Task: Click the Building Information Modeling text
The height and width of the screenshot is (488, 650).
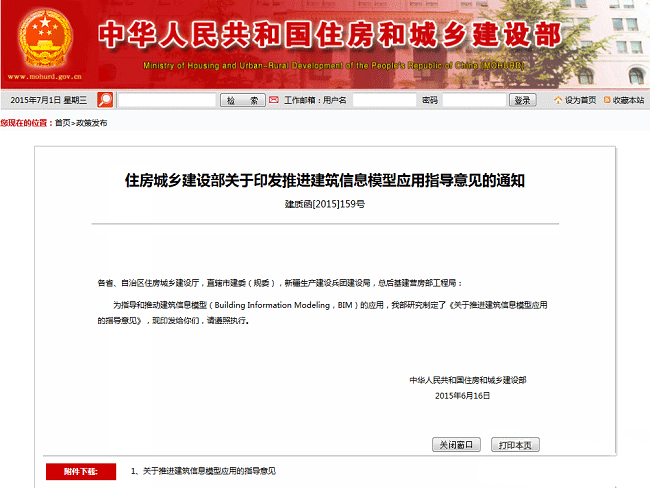Action: coord(272,305)
